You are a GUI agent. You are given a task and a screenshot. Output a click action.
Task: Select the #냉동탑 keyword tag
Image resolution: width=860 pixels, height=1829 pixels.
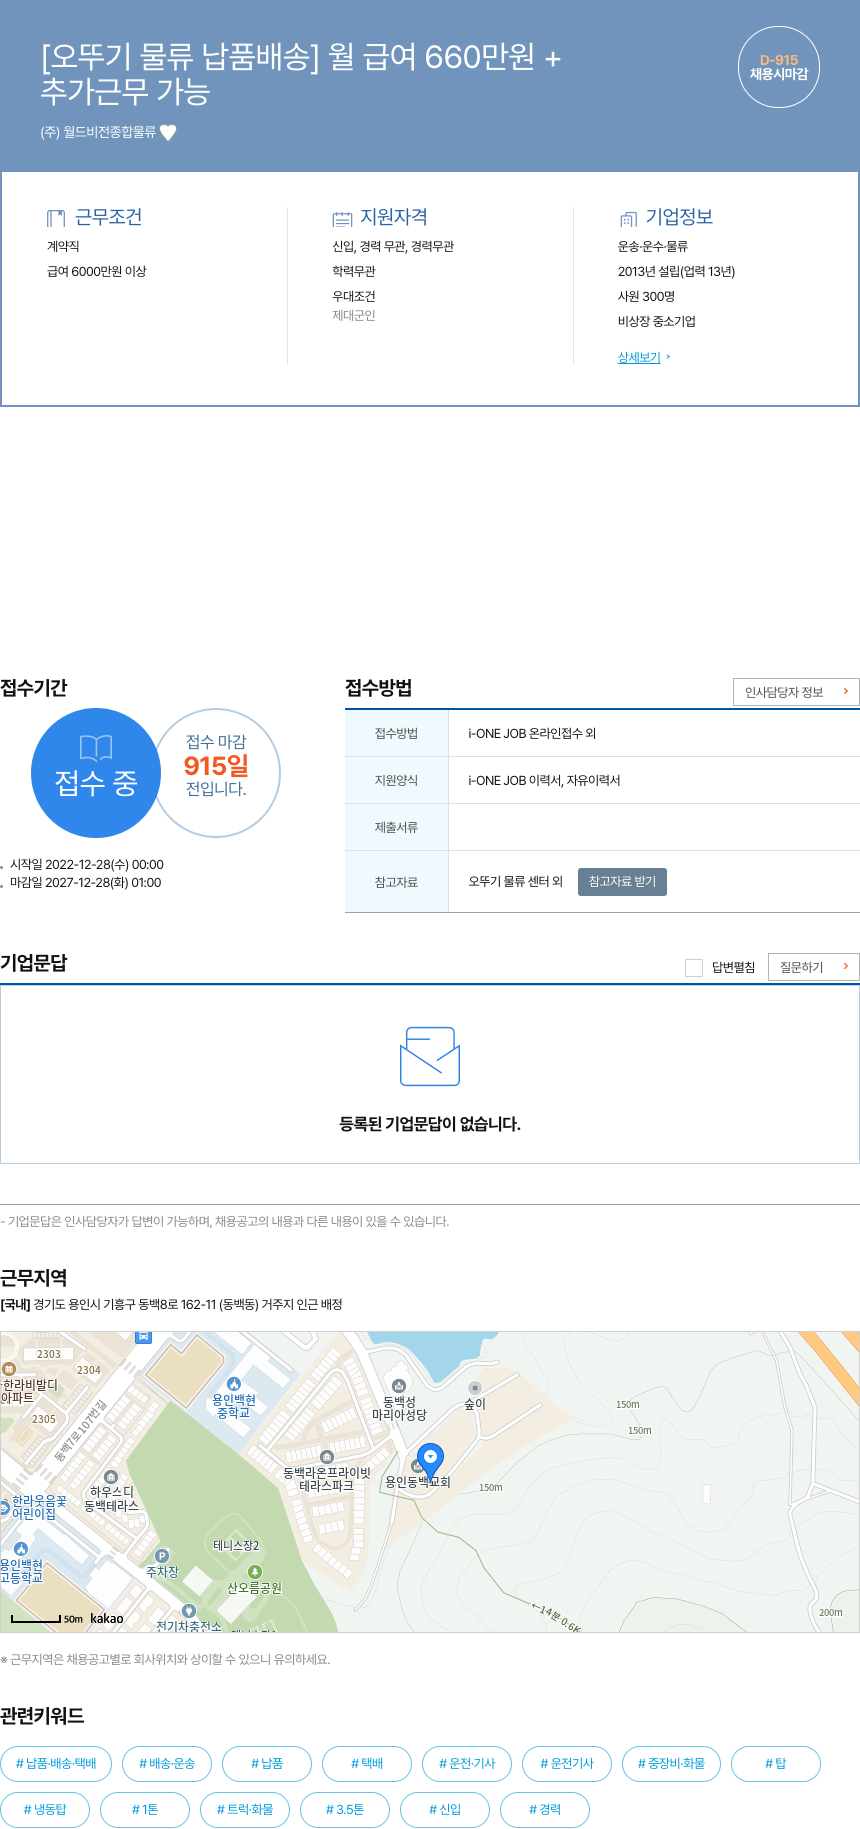tap(45, 1809)
